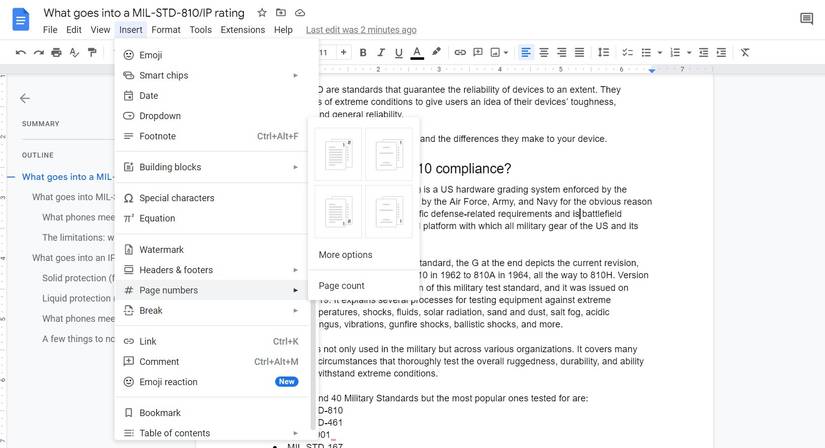Clear formatting
Image resolution: width=825 pixels, height=448 pixels.
pos(744,53)
